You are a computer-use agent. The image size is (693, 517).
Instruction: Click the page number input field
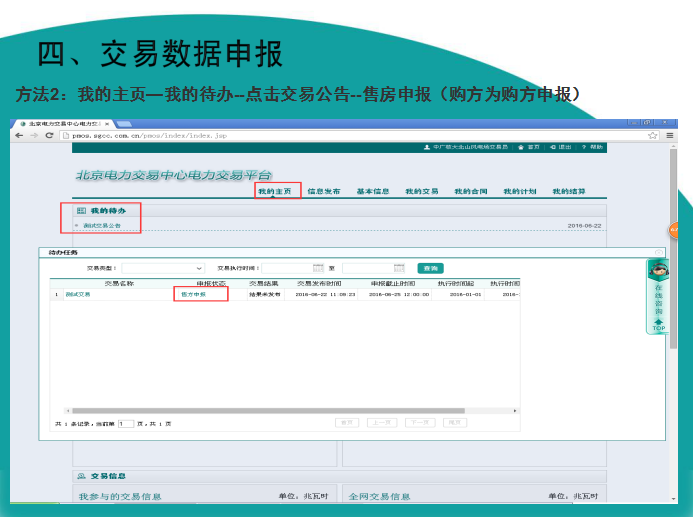(x=126, y=424)
